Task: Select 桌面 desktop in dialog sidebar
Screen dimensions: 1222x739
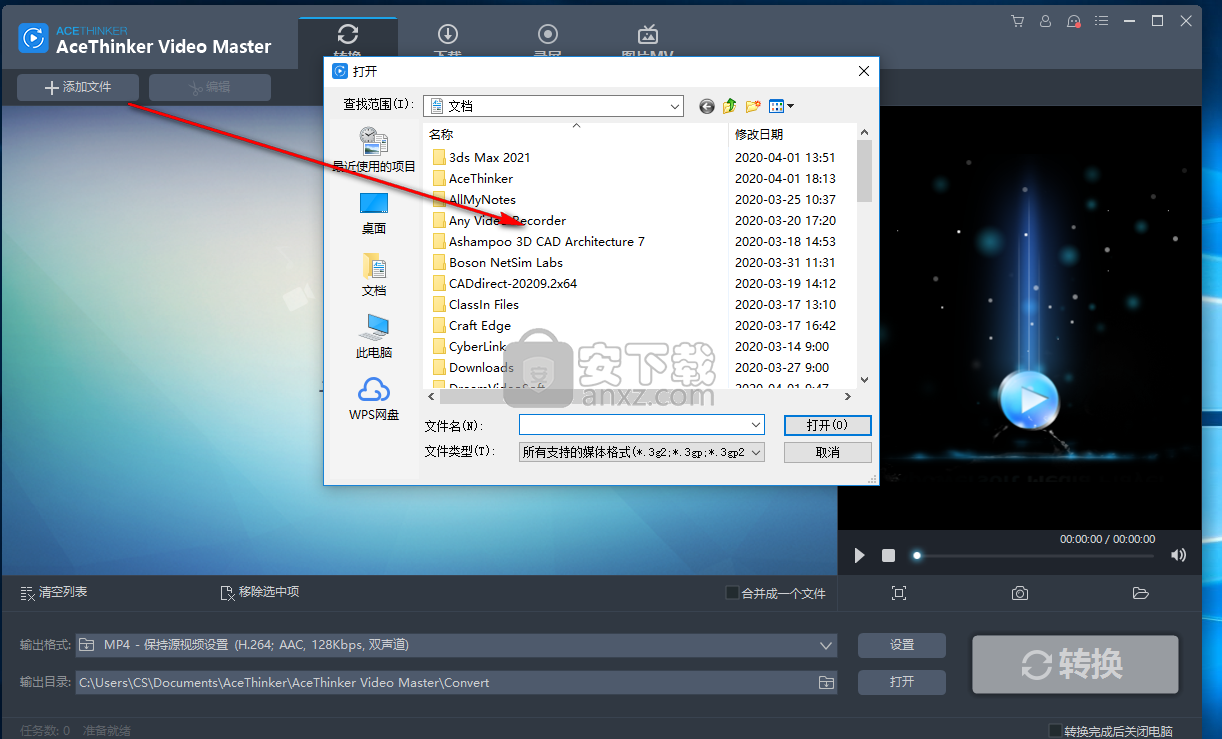Action: [x=374, y=213]
